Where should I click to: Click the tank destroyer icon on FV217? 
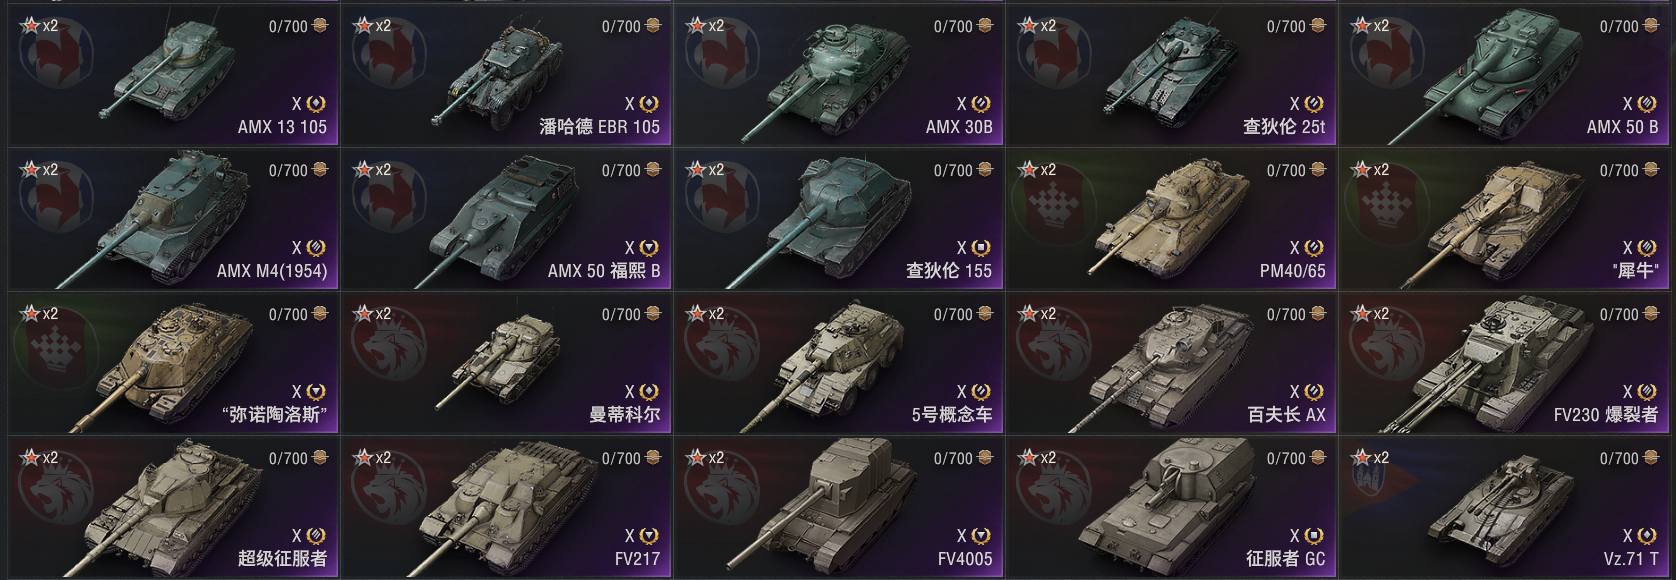point(648,536)
